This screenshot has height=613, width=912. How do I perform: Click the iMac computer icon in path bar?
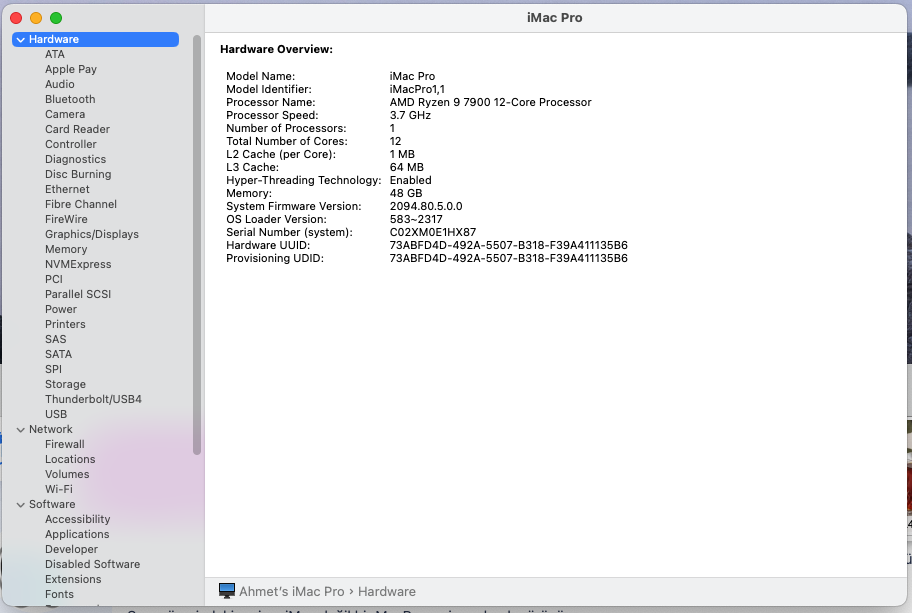[x=227, y=591]
